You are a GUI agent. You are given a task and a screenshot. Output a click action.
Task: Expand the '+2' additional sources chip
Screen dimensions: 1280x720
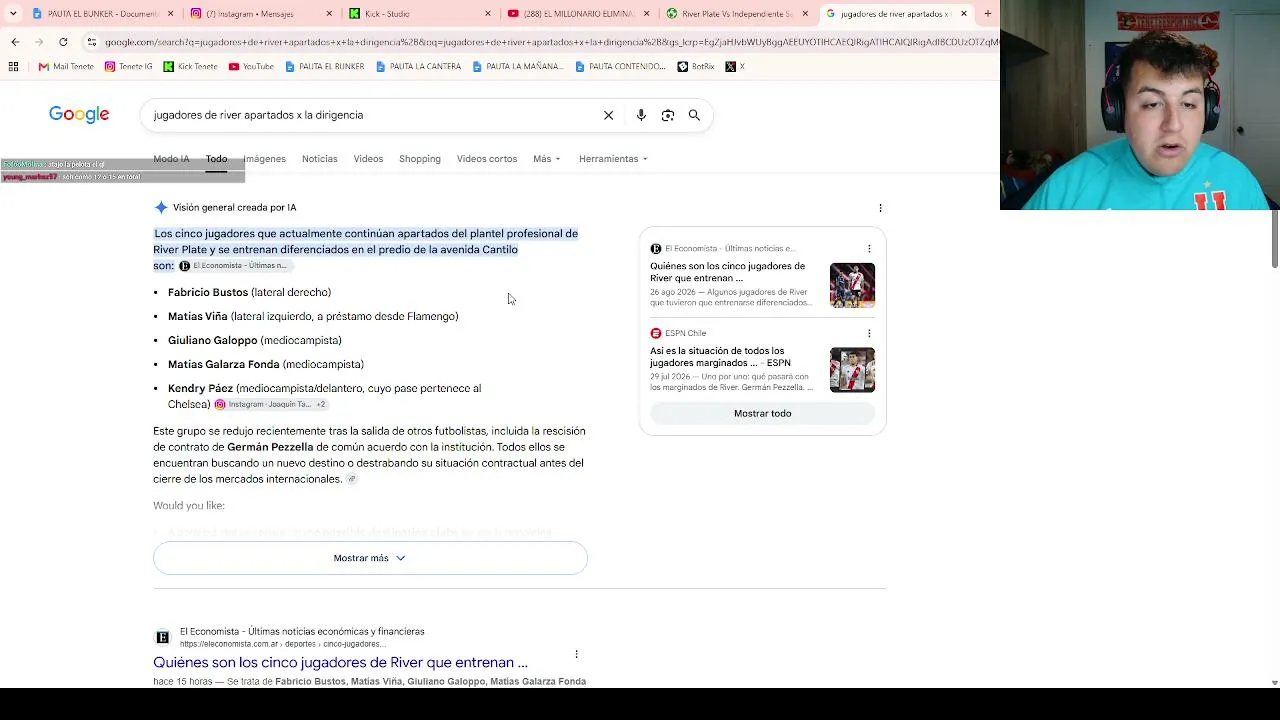click(321, 404)
